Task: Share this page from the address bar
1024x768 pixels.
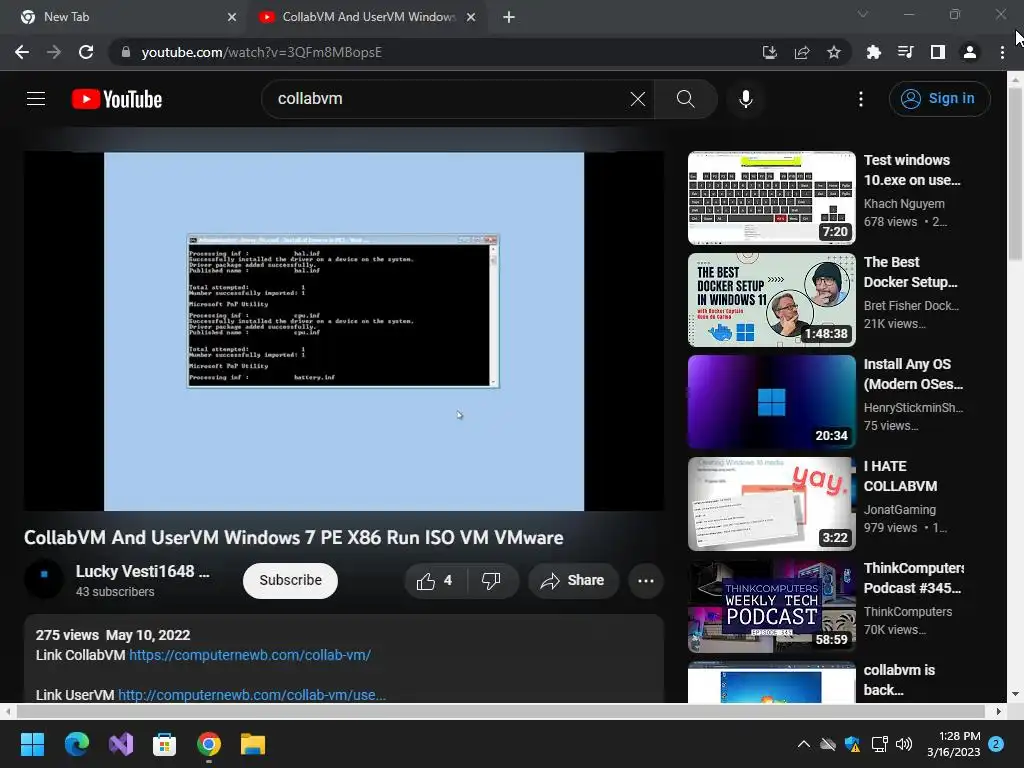Action: (x=801, y=52)
